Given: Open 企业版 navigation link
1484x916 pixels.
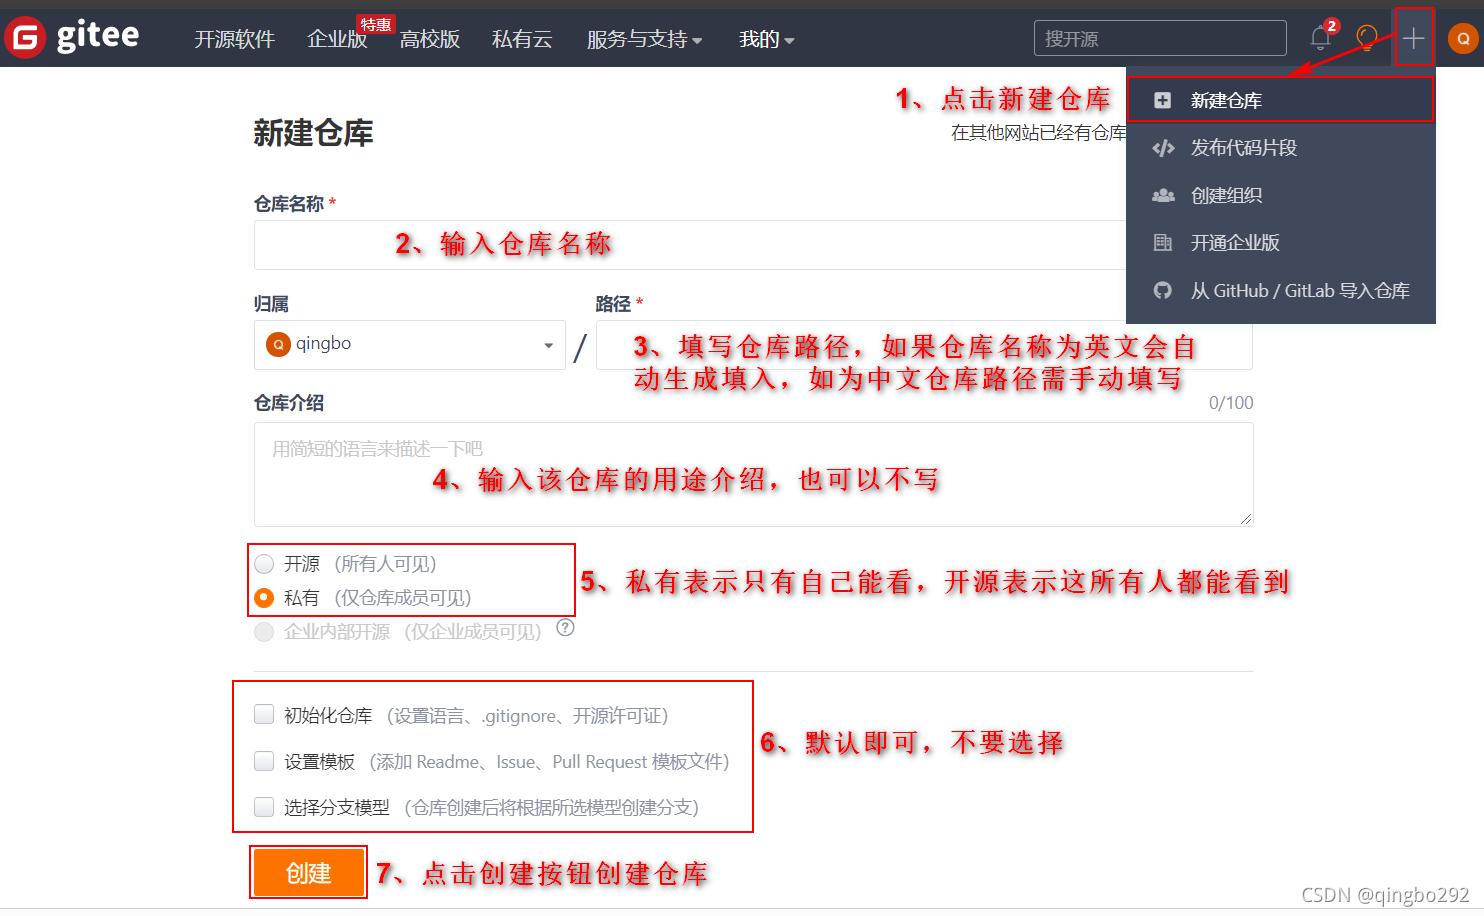Looking at the screenshot, I should 337,39.
